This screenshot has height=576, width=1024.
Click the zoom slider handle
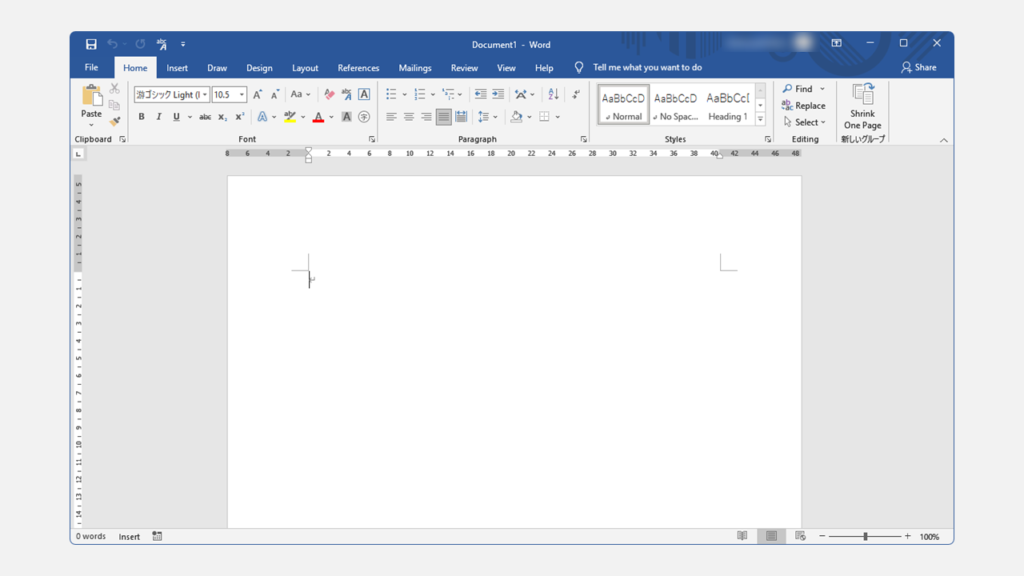tap(865, 537)
